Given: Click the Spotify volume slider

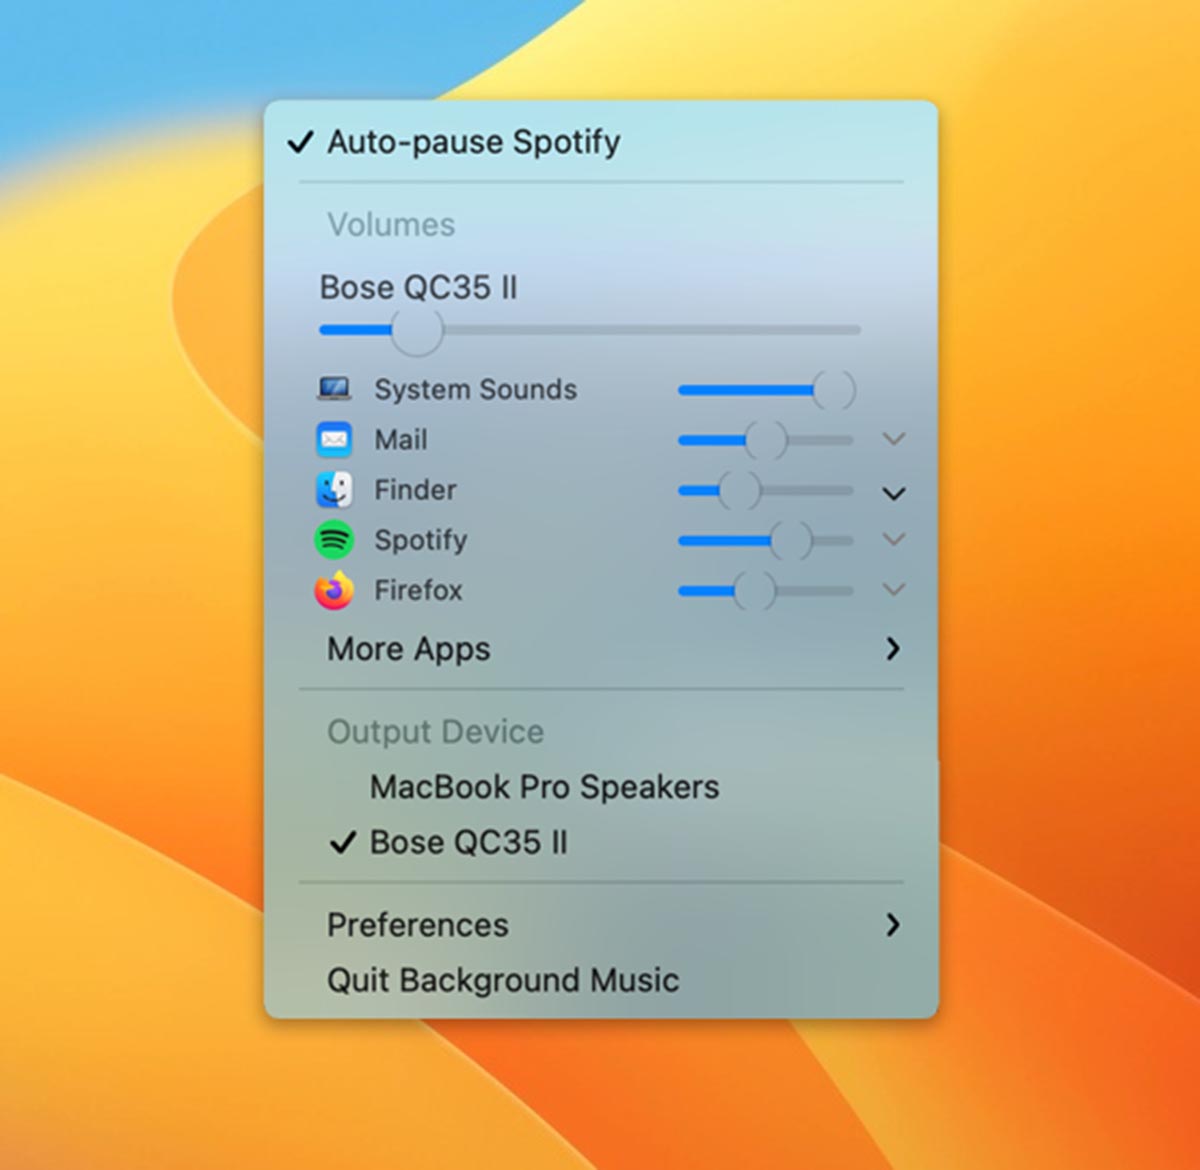Looking at the screenshot, I should point(766,540).
